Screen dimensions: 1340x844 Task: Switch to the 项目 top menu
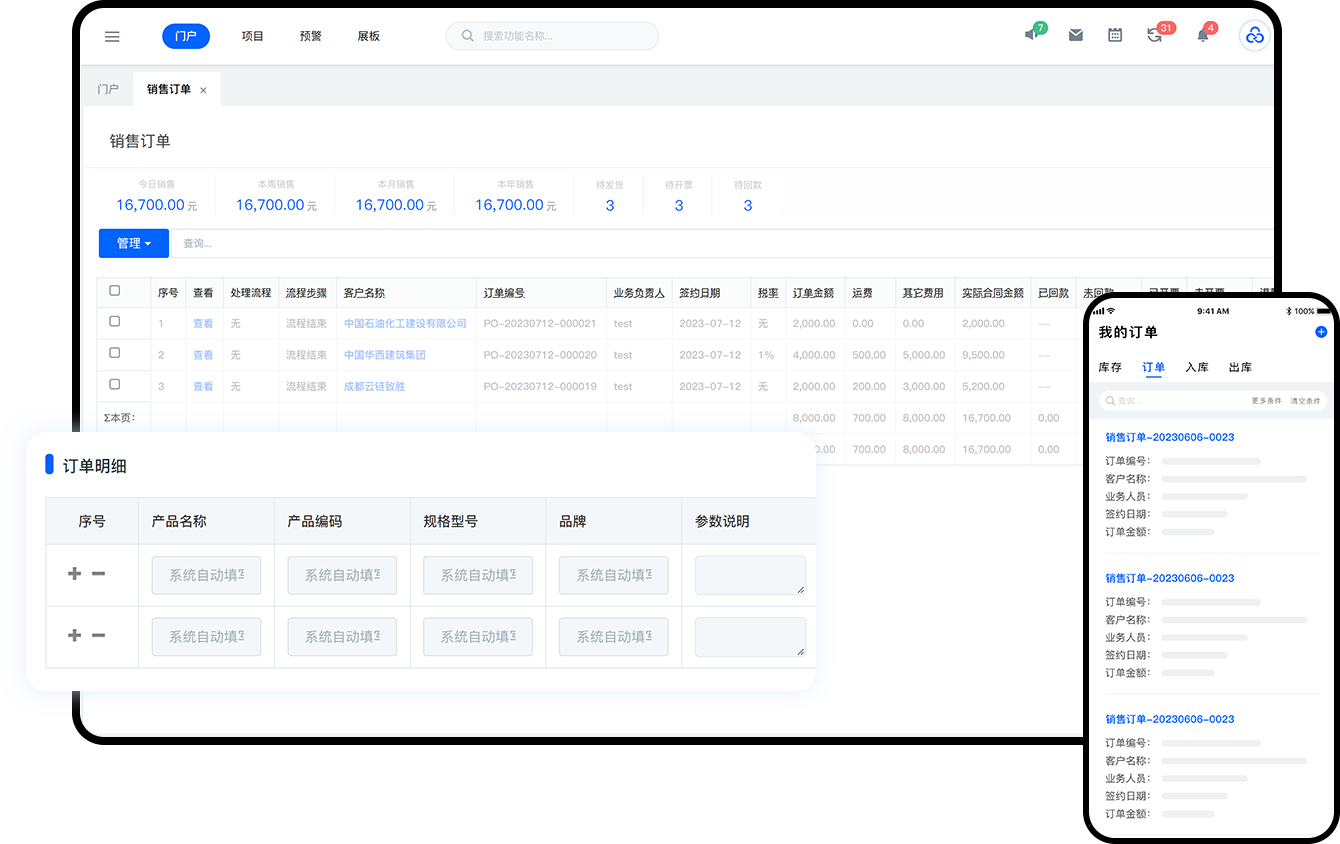click(x=252, y=37)
